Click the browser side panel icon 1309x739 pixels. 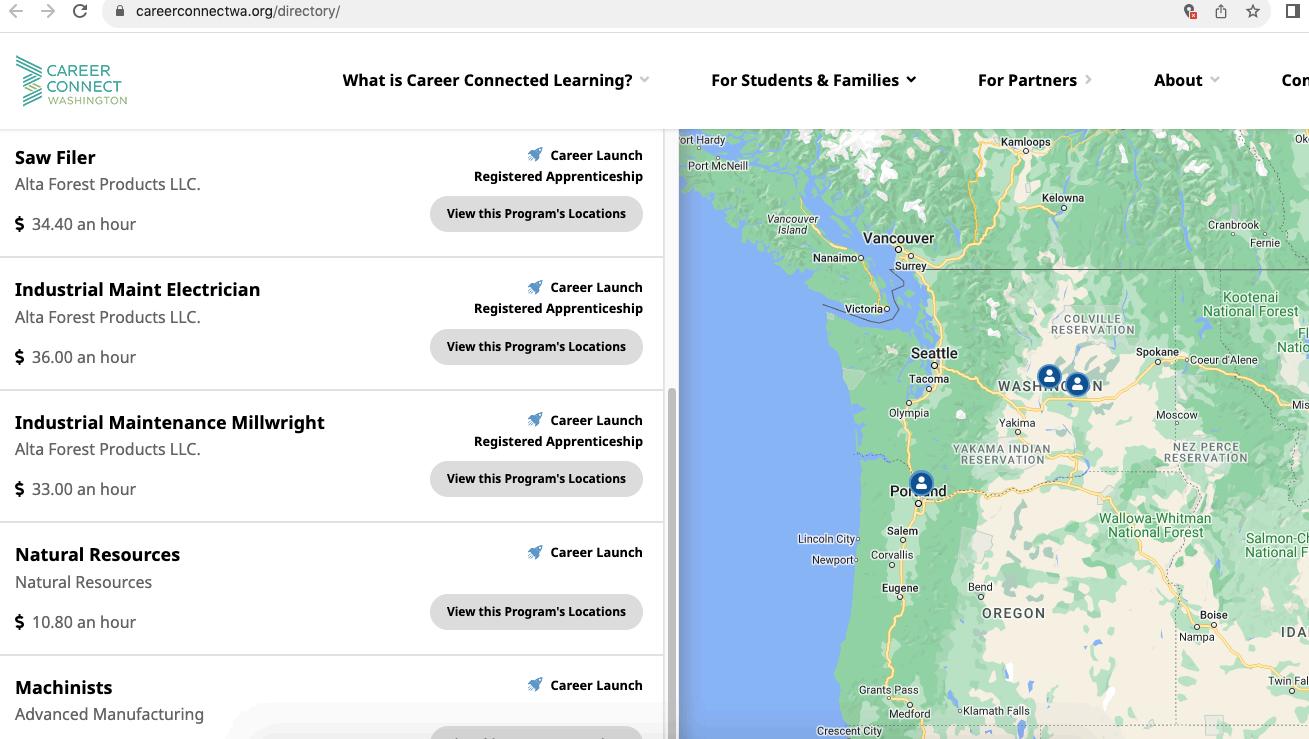click(1292, 11)
